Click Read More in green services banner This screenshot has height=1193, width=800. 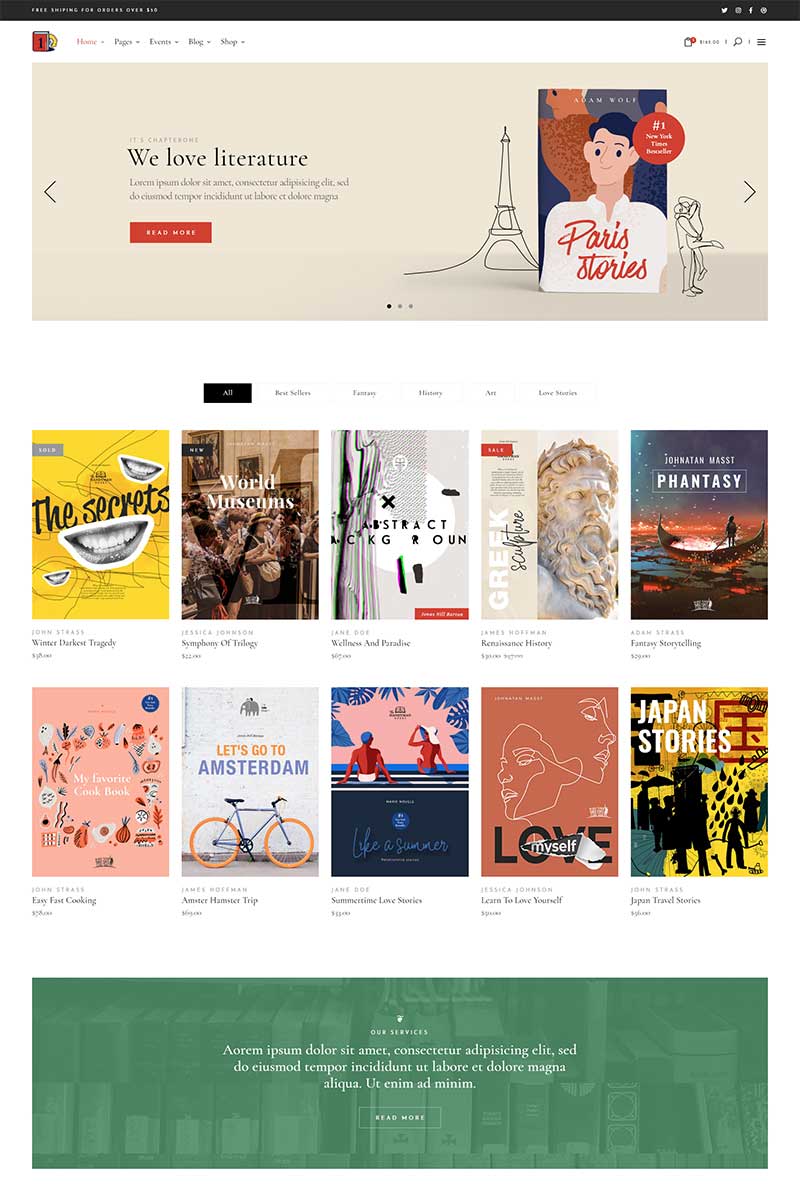400,1117
